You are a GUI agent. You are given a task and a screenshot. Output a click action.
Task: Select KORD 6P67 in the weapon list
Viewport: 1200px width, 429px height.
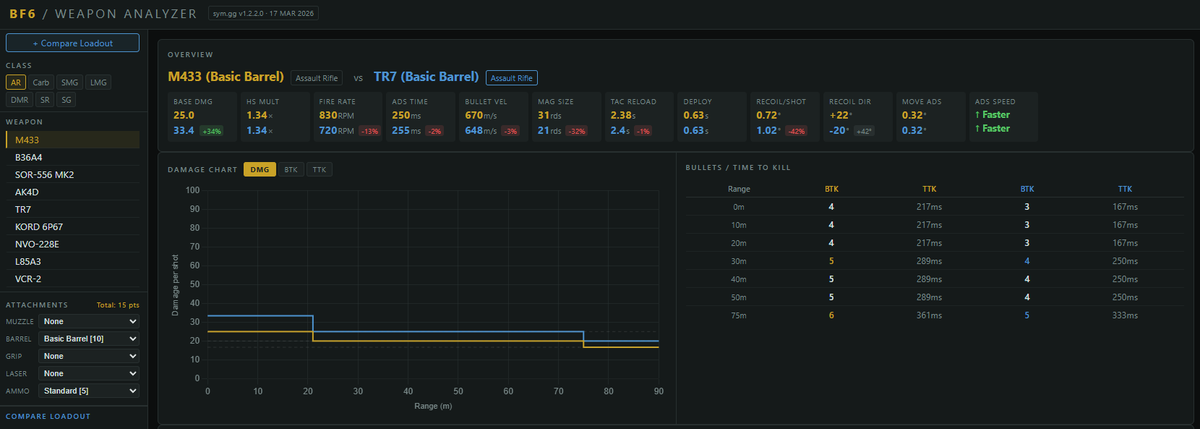pyautogui.click(x=72, y=227)
